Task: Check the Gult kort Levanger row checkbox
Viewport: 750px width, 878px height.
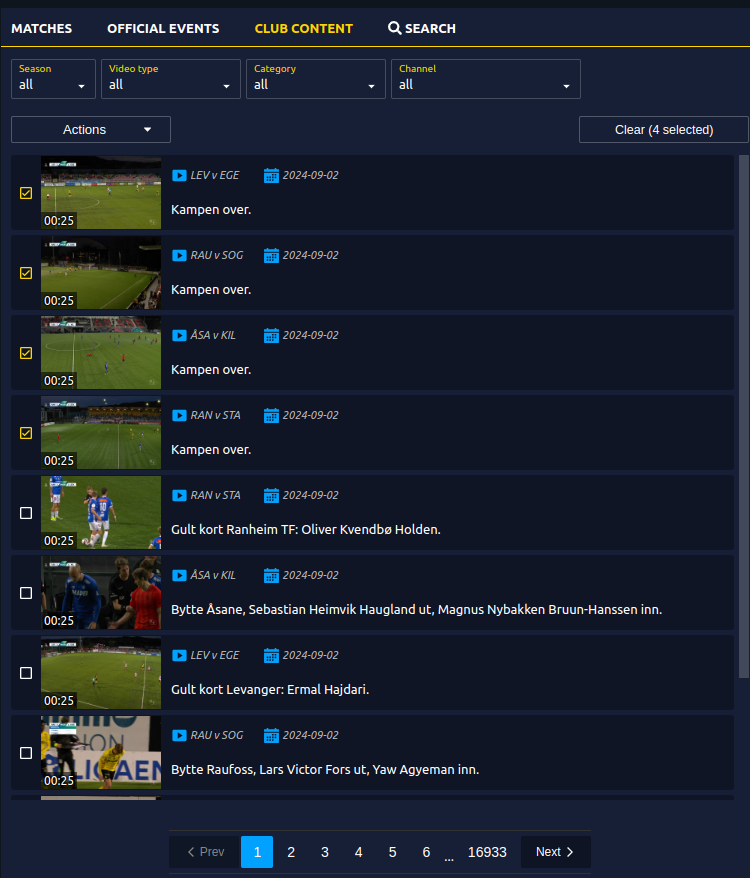Action: point(26,673)
